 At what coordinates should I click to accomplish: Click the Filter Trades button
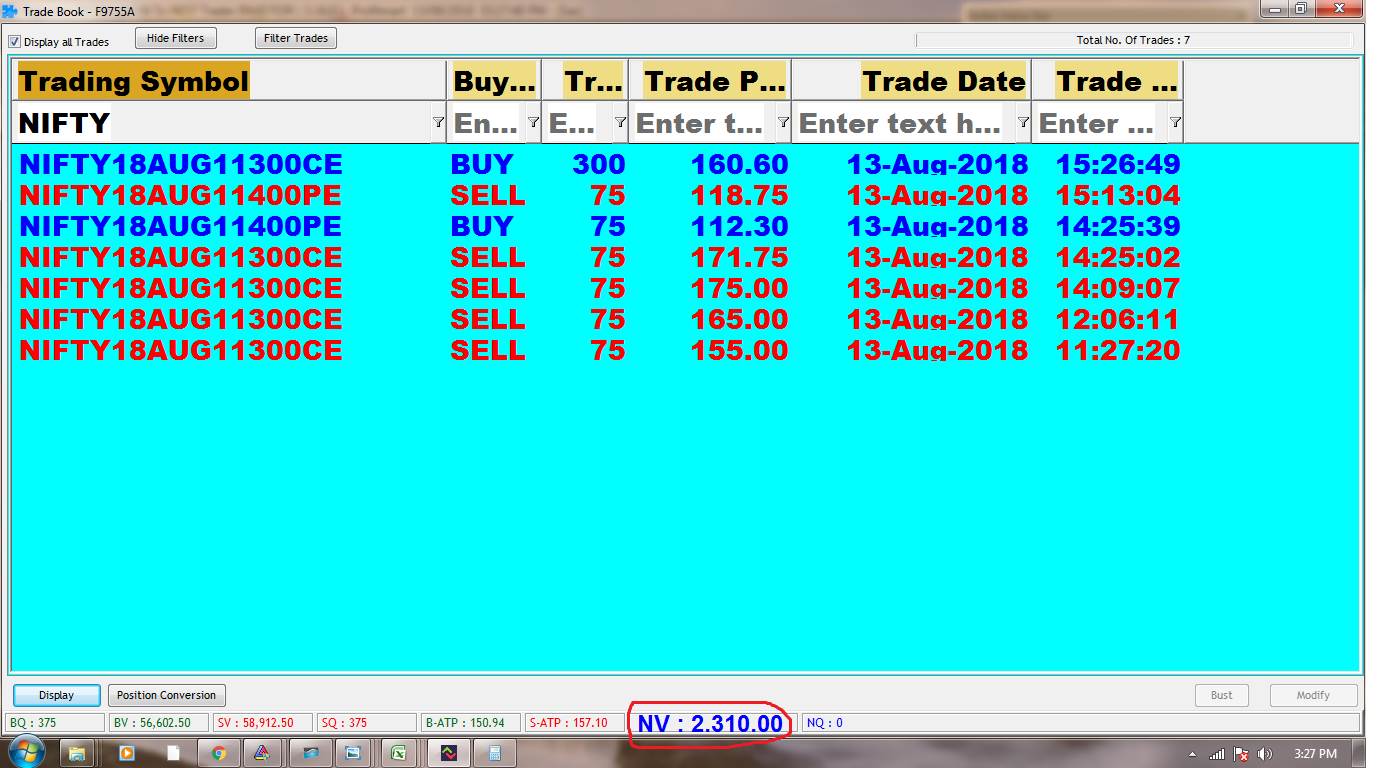[296, 38]
